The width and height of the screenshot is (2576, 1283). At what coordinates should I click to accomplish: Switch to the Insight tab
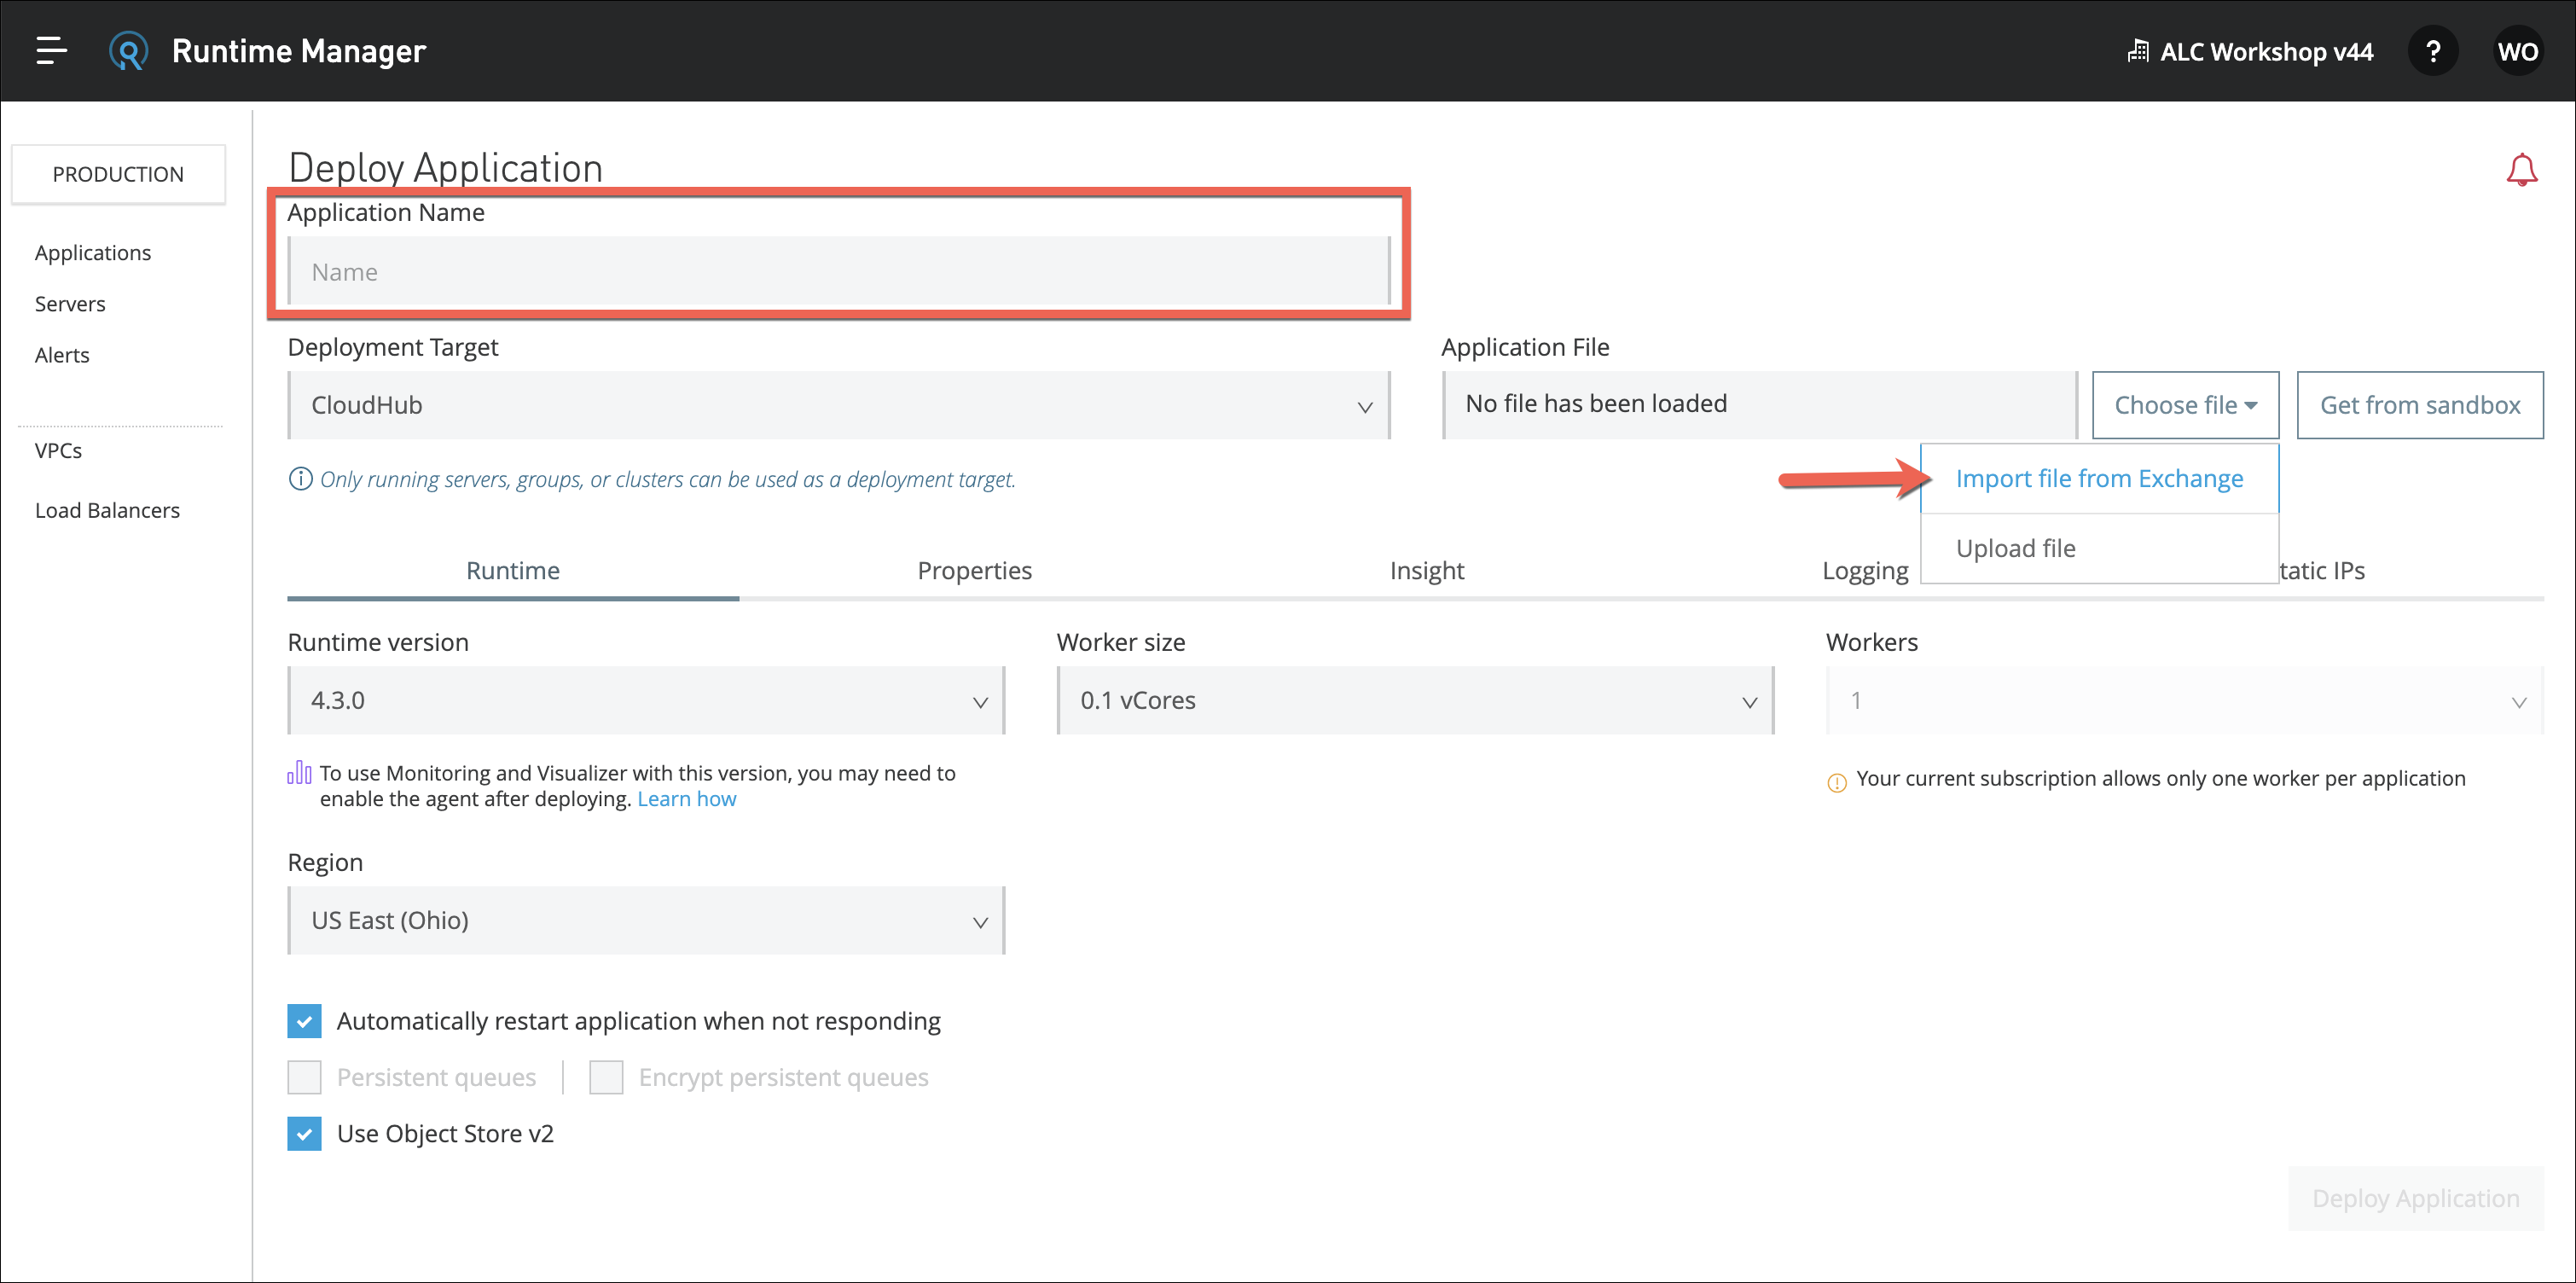[x=1426, y=571]
